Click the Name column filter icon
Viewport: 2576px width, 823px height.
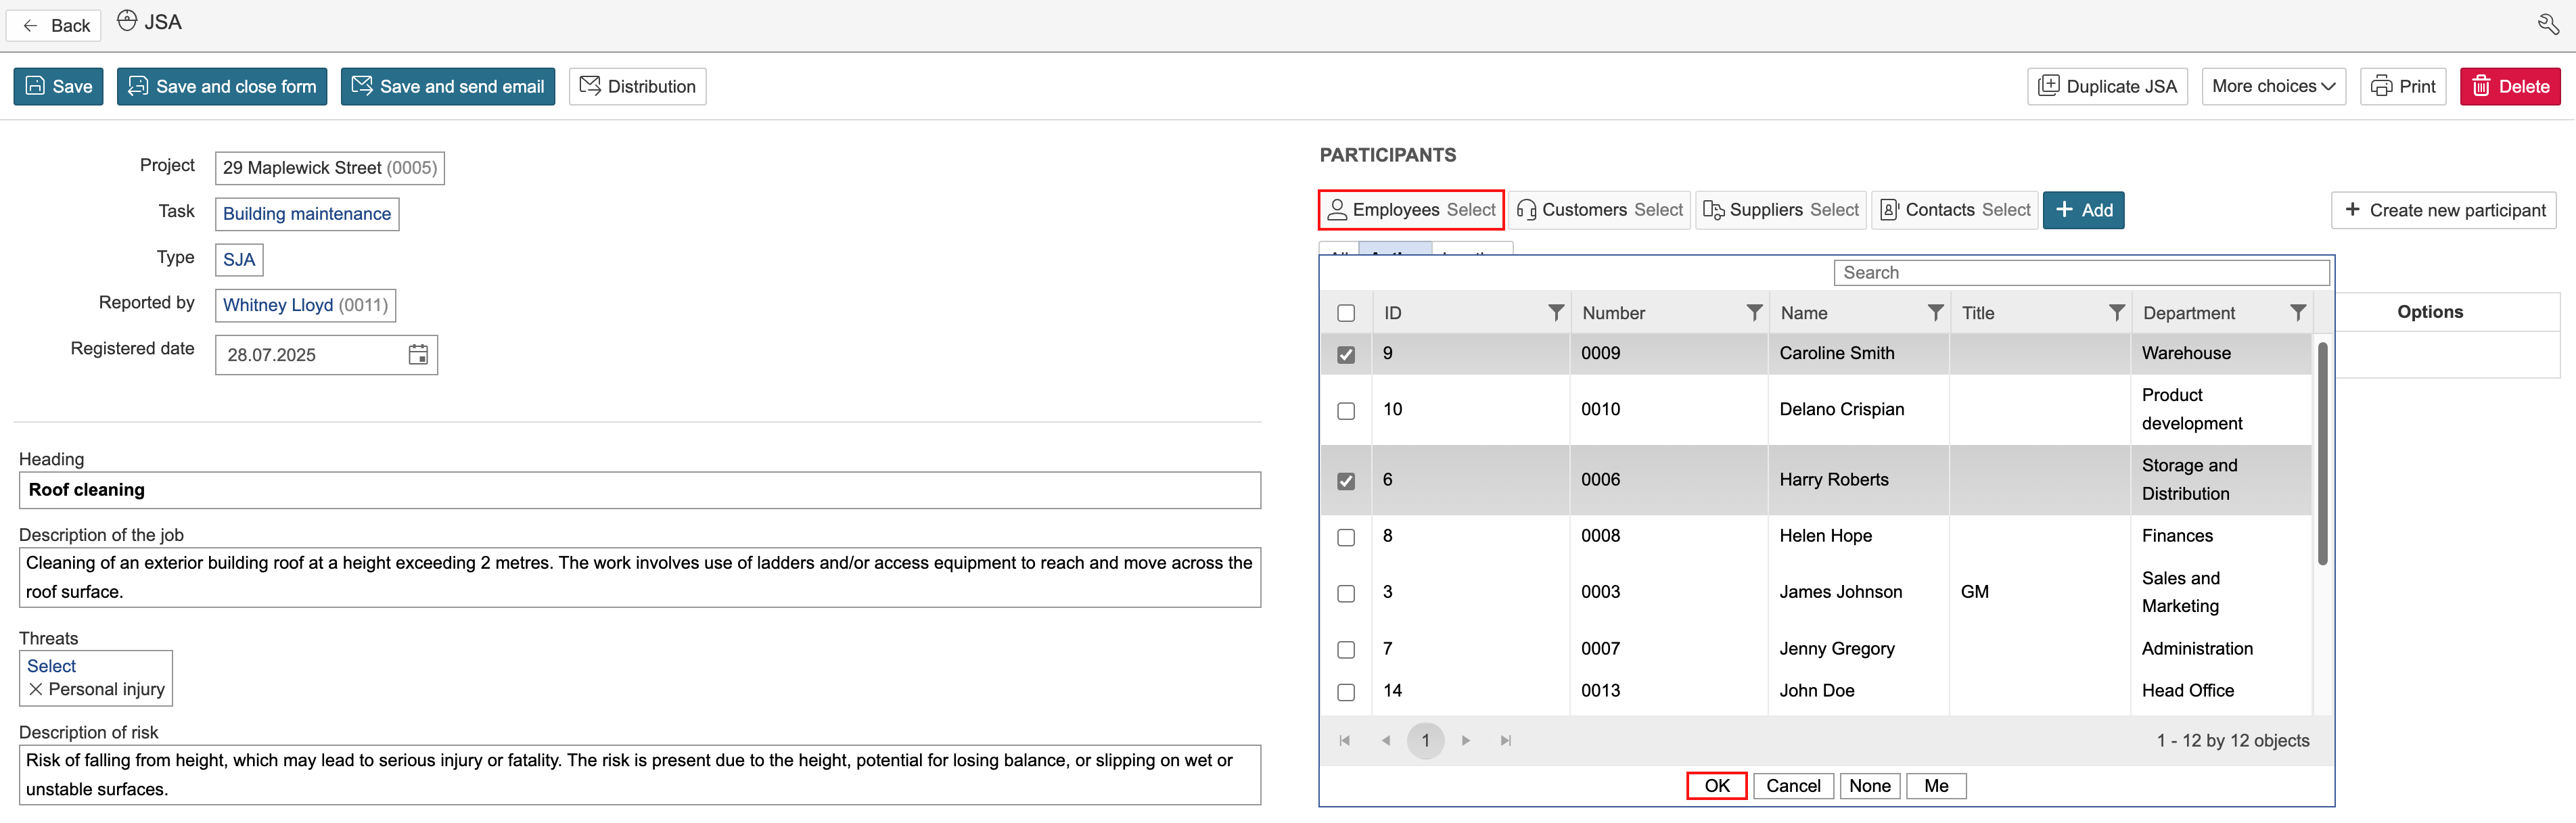[x=1935, y=313]
